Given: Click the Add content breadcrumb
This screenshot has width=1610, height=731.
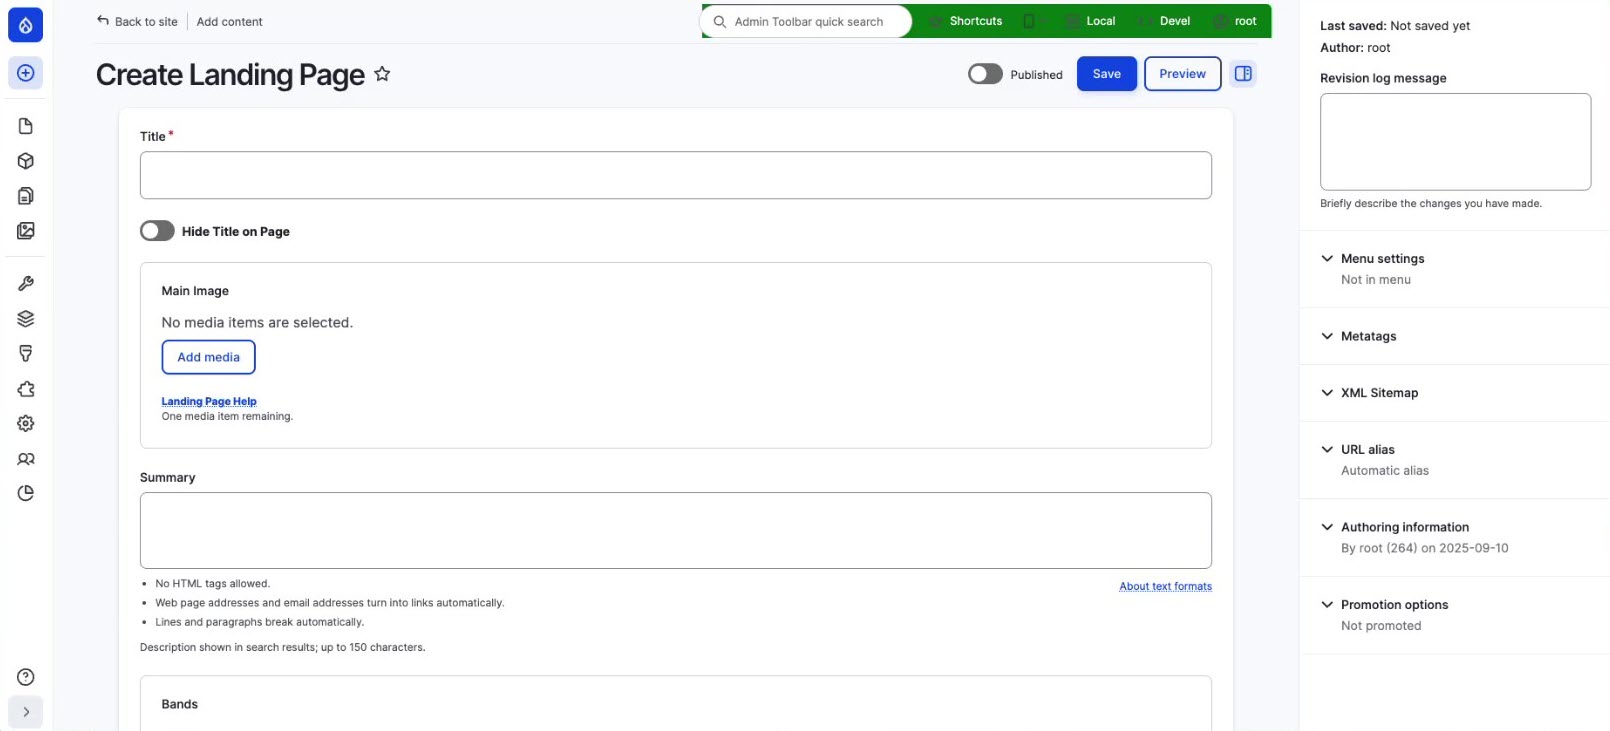Looking at the screenshot, I should pos(229,21).
